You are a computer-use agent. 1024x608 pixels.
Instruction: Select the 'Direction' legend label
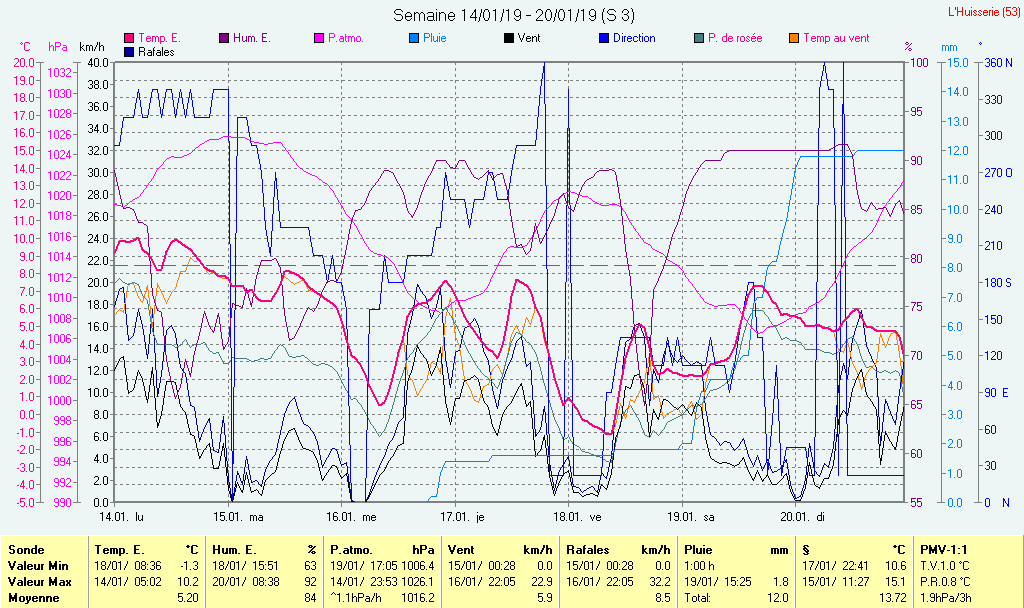pyautogui.click(x=634, y=39)
